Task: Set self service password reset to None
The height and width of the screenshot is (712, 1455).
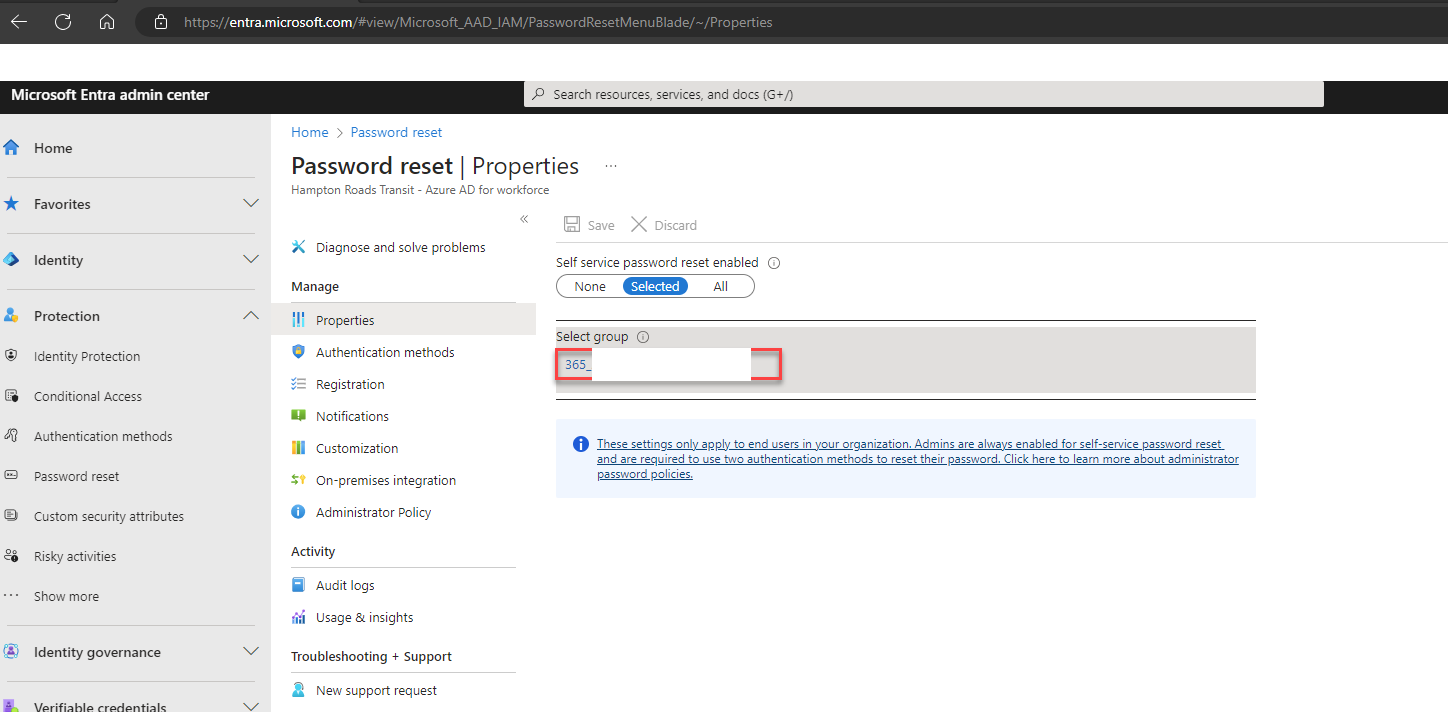Action: [x=590, y=286]
